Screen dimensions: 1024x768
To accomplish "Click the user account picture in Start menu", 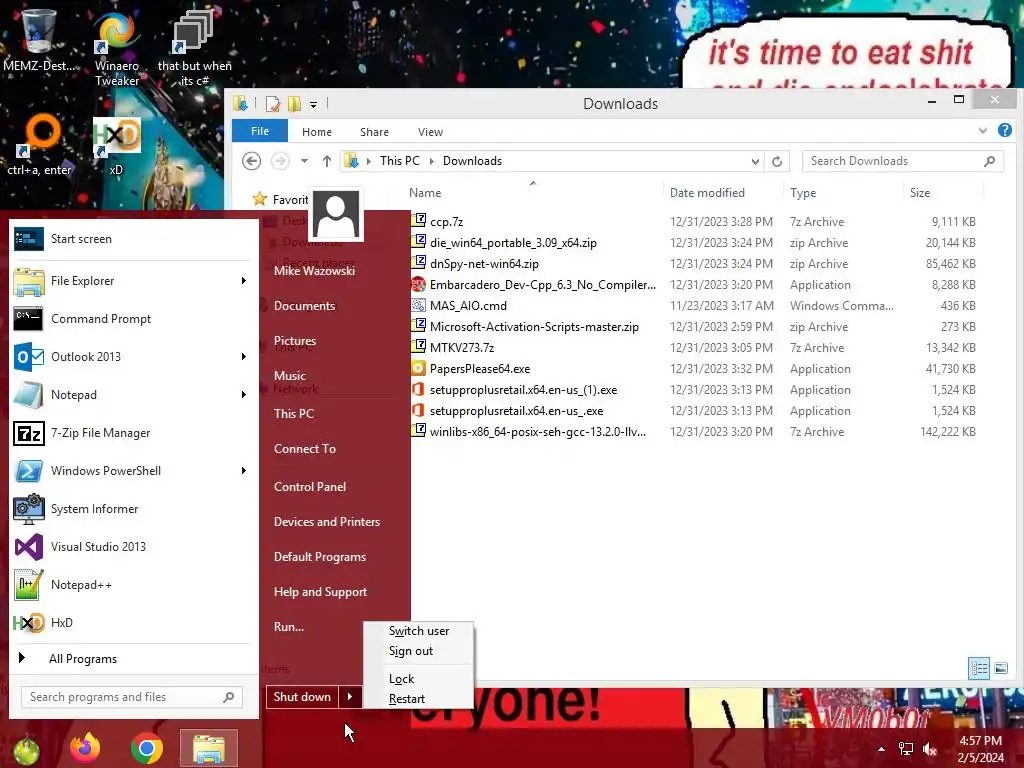I will (336, 214).
